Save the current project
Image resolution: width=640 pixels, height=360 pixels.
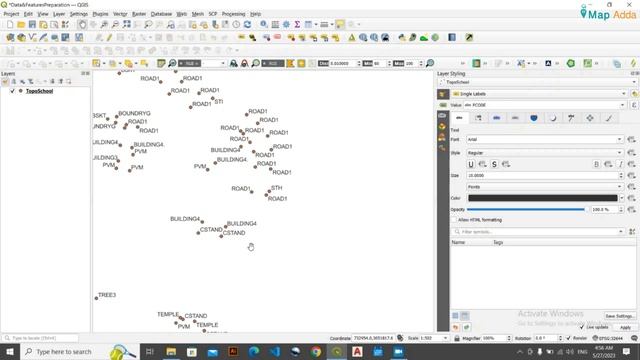coord(32,25)
